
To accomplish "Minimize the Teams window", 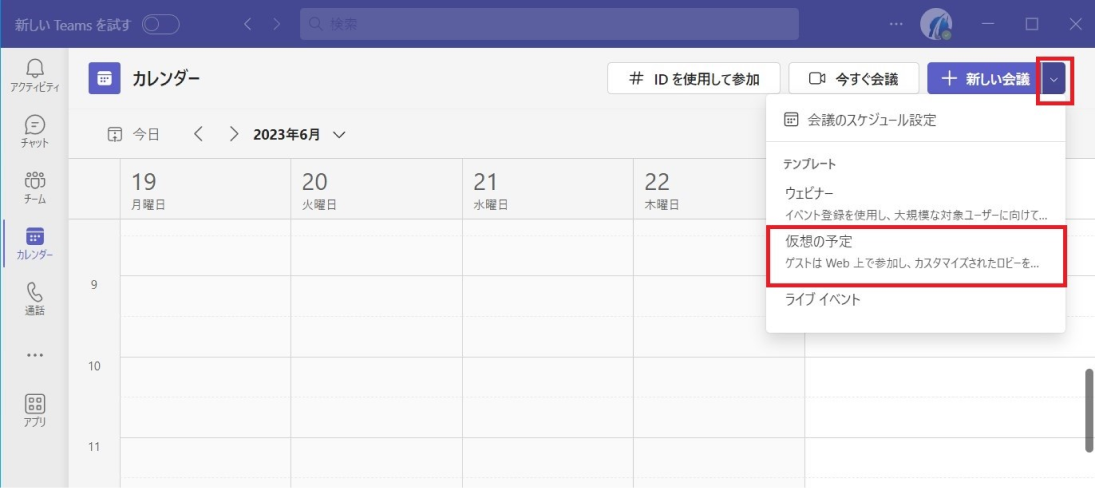I will (x=987, y=24).
